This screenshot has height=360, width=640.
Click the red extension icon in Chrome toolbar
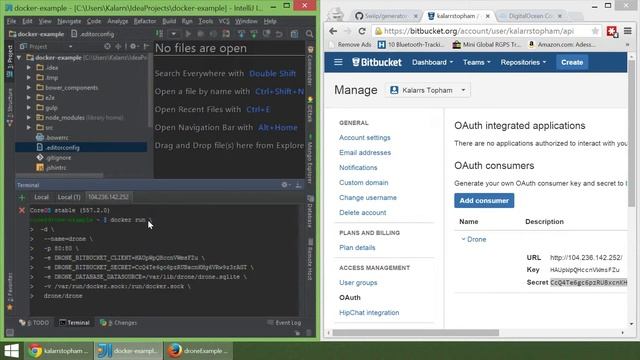[612, 31]
